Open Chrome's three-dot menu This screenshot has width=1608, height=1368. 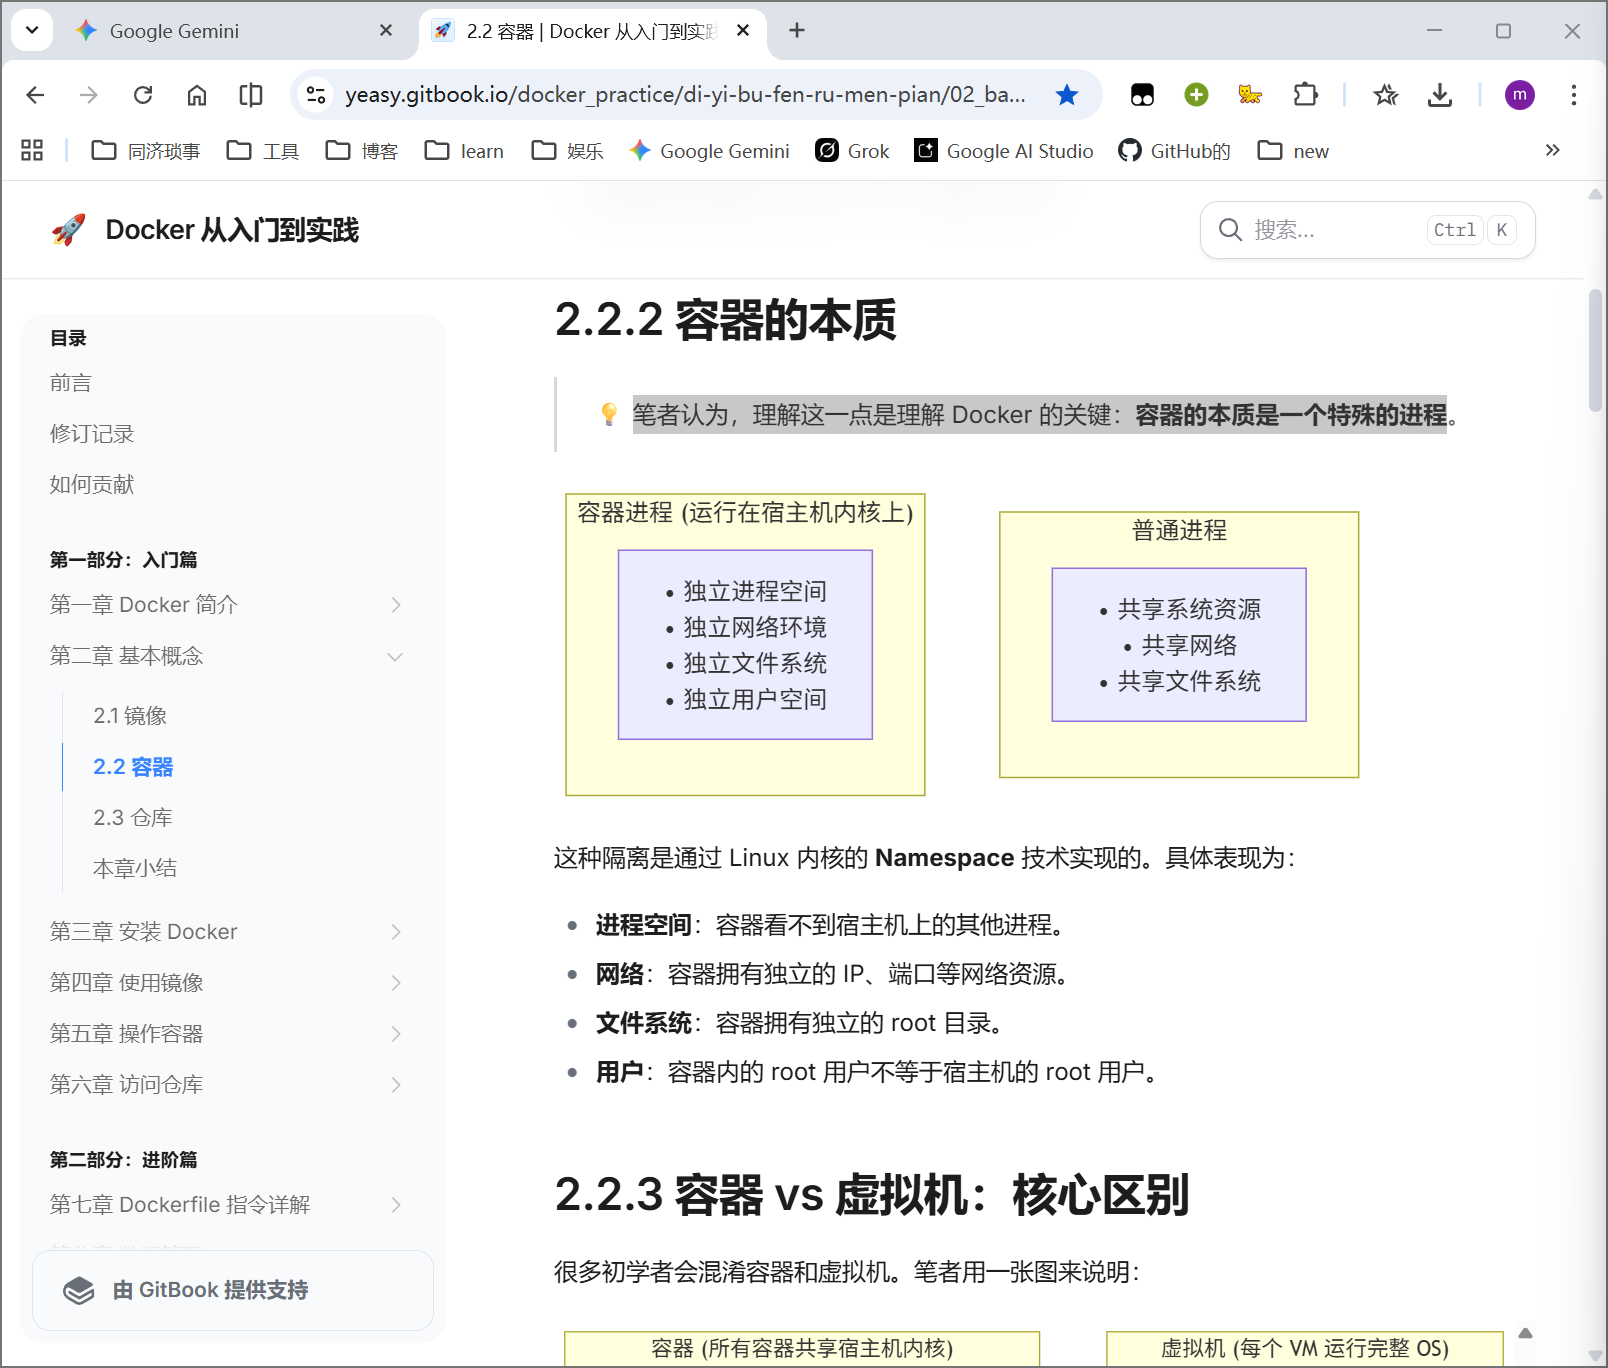1572,95
